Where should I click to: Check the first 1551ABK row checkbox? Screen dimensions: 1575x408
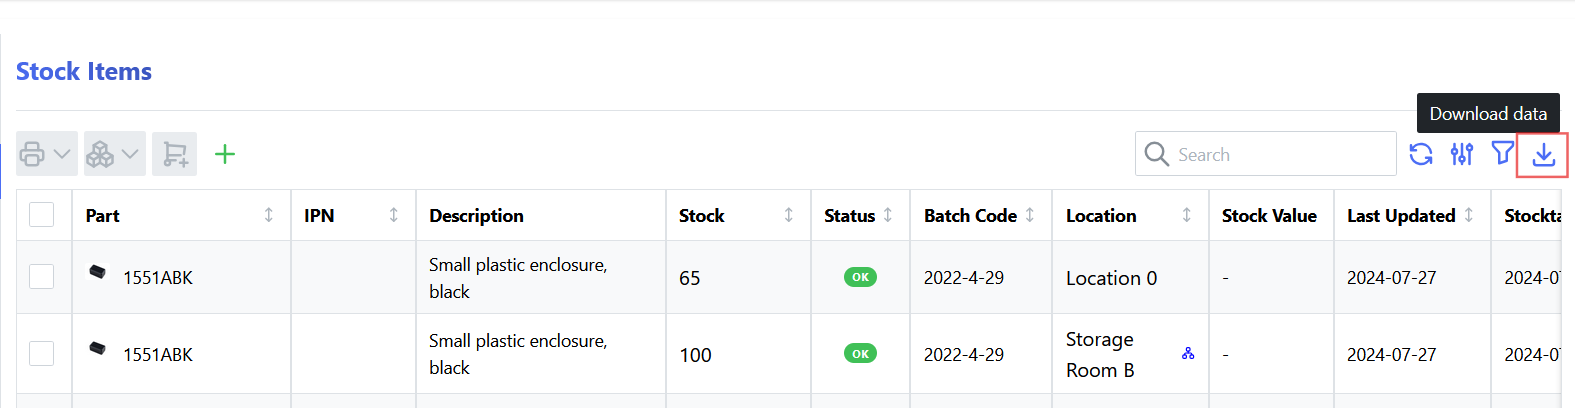[x=42, y=277]
